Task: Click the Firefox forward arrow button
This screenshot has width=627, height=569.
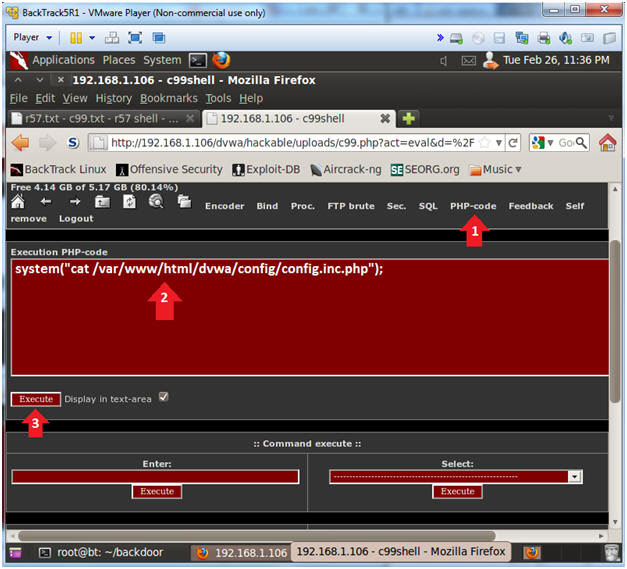Action: coord(47,143)
